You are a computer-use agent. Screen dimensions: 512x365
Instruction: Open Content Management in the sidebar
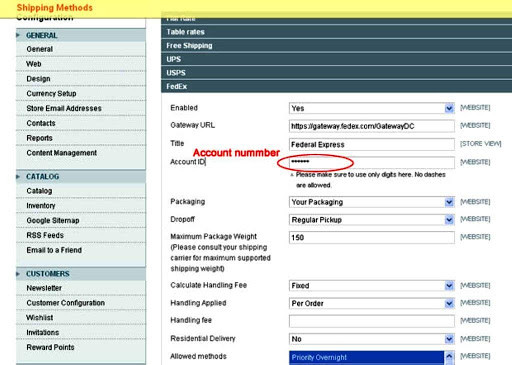click(81, 153)
